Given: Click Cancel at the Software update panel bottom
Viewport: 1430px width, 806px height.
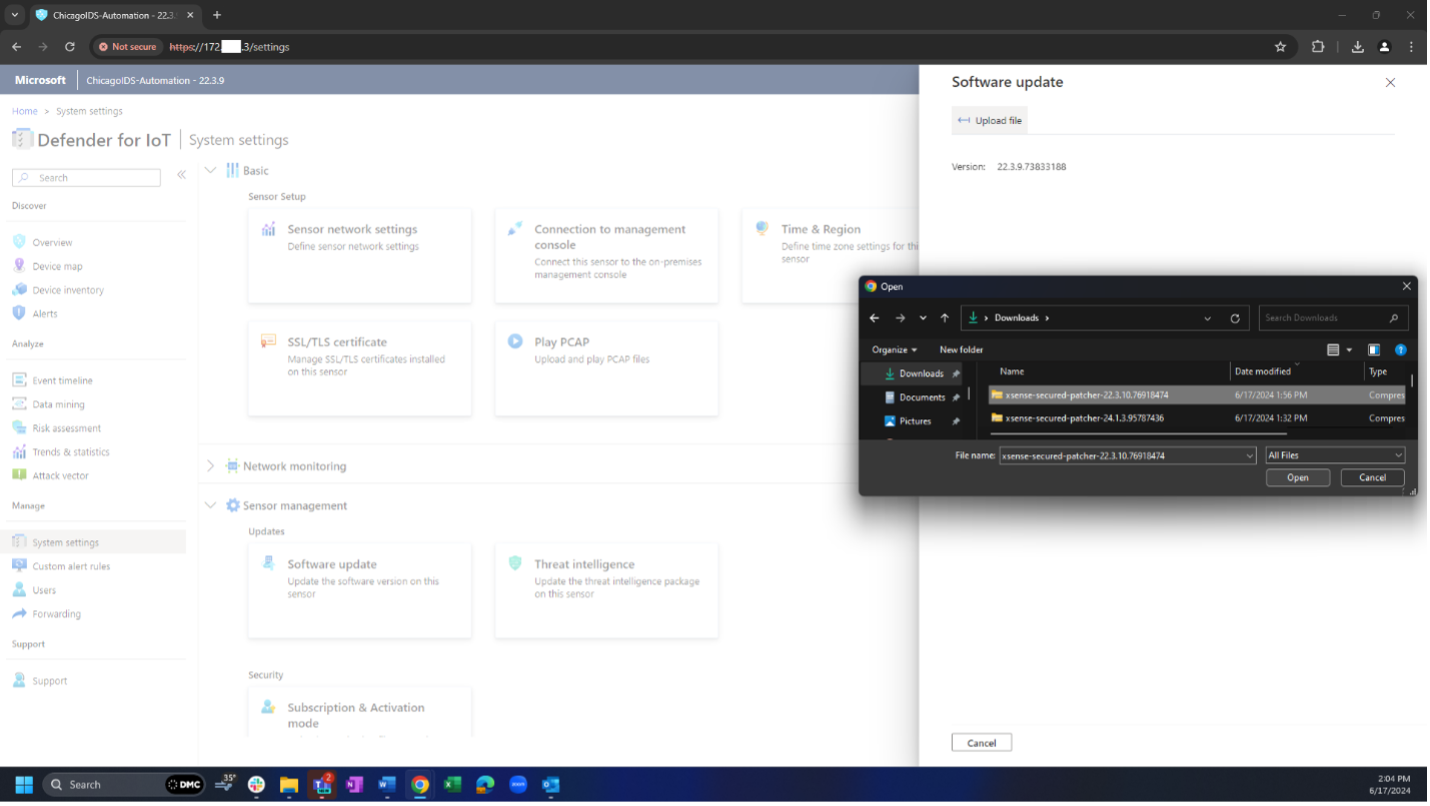Looking at the screenshot, I should tap(981, 743).
